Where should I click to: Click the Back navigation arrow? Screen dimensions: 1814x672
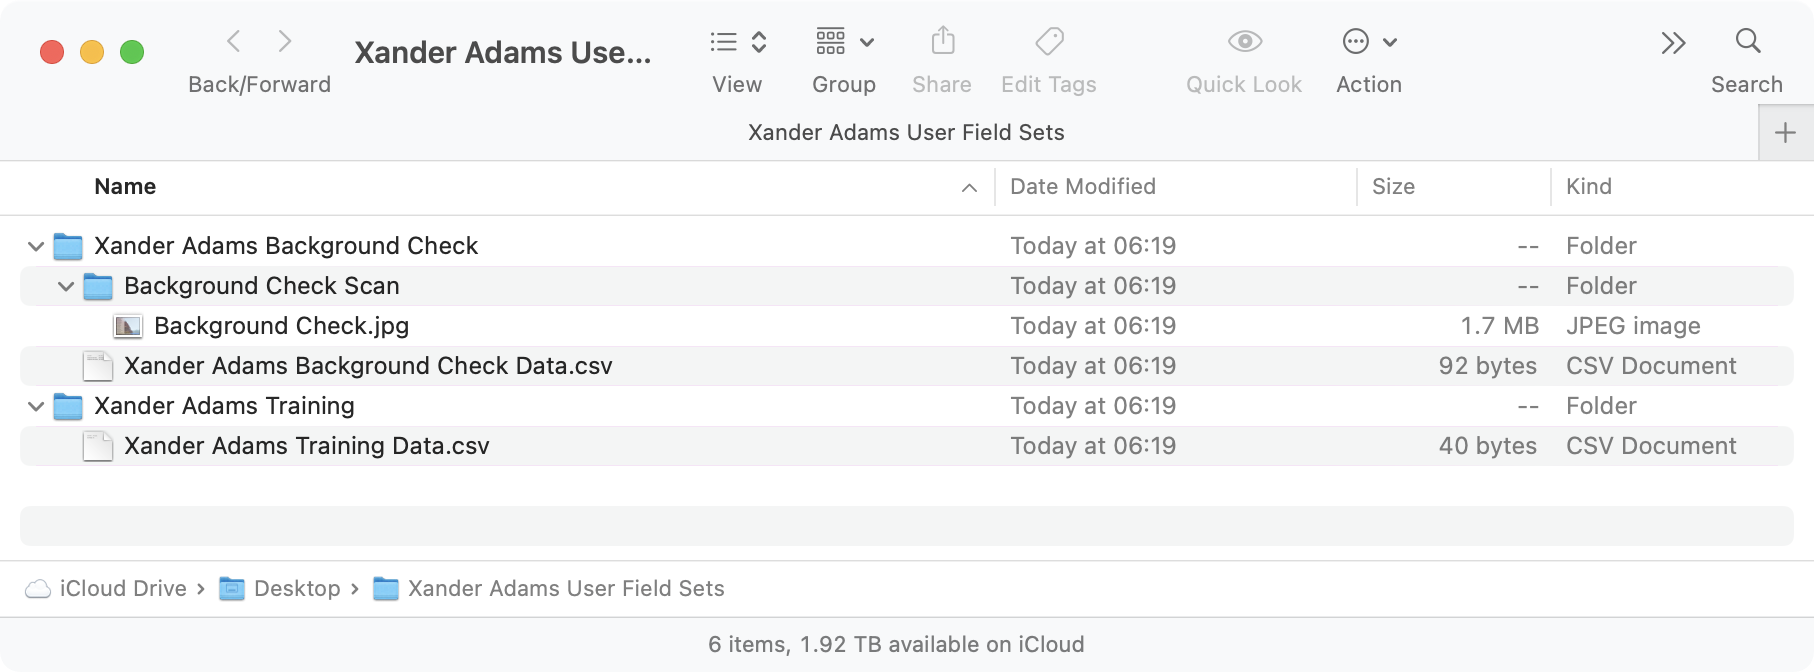point(234,41)
